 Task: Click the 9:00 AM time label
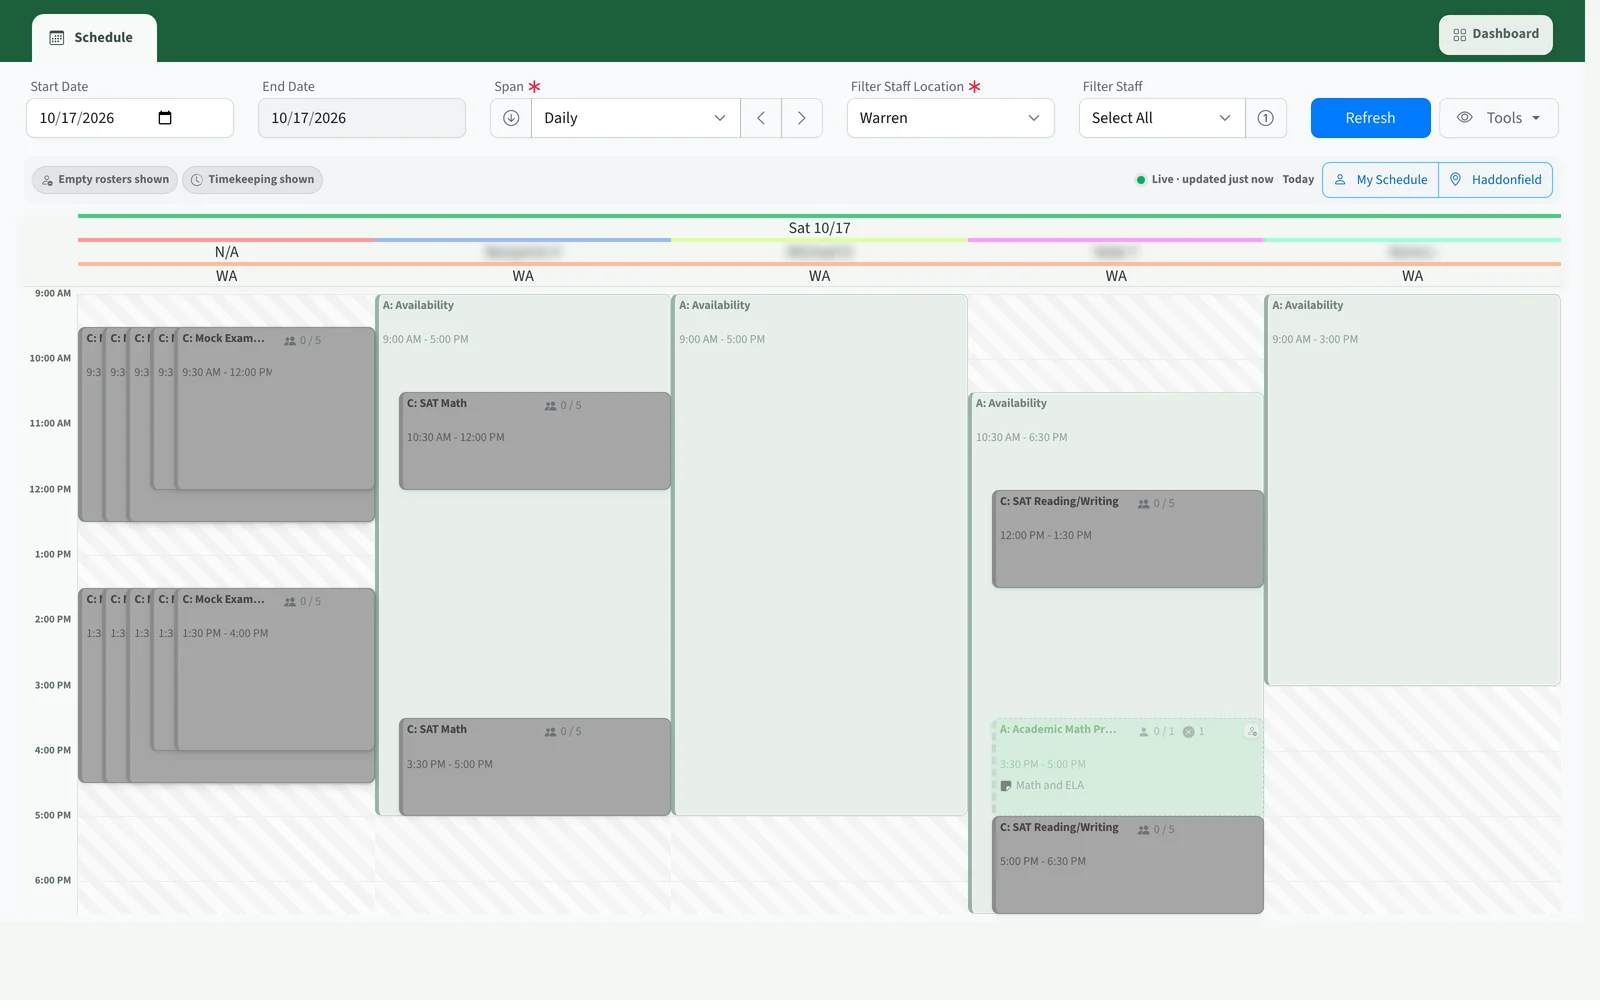53,294
